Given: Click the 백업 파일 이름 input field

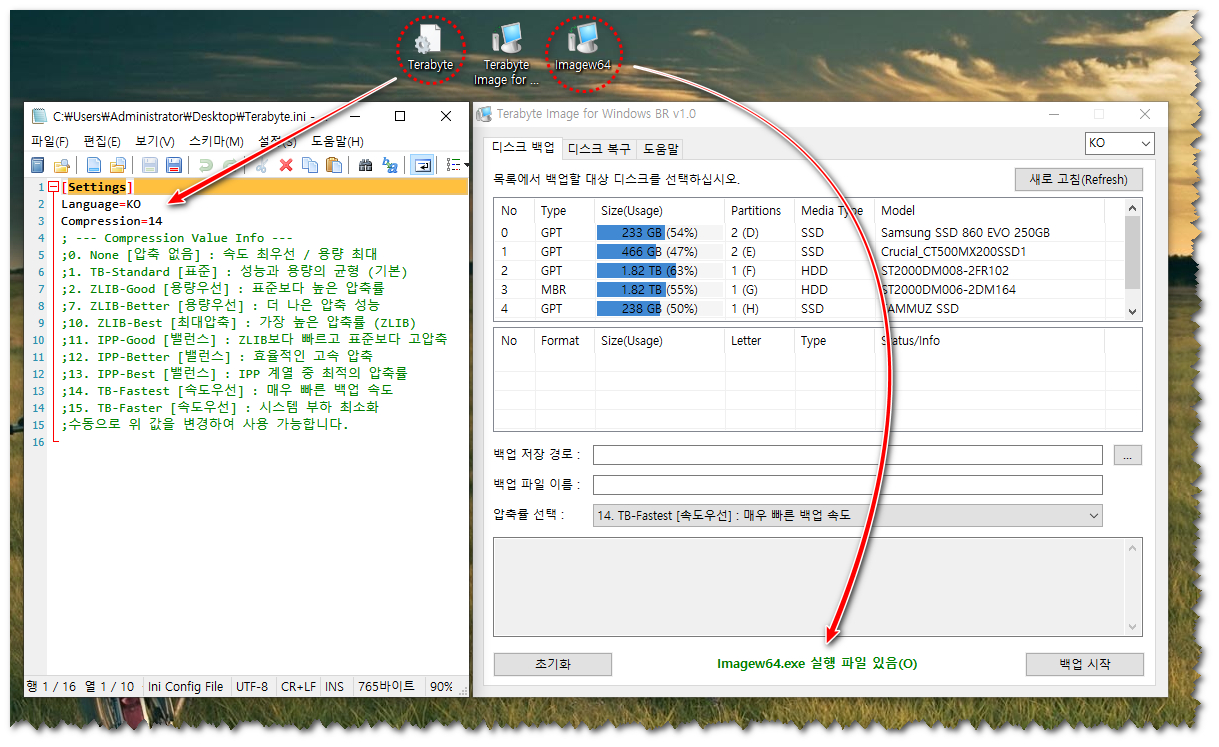Looking at the screenshot, I should click(x=847, y=485).
